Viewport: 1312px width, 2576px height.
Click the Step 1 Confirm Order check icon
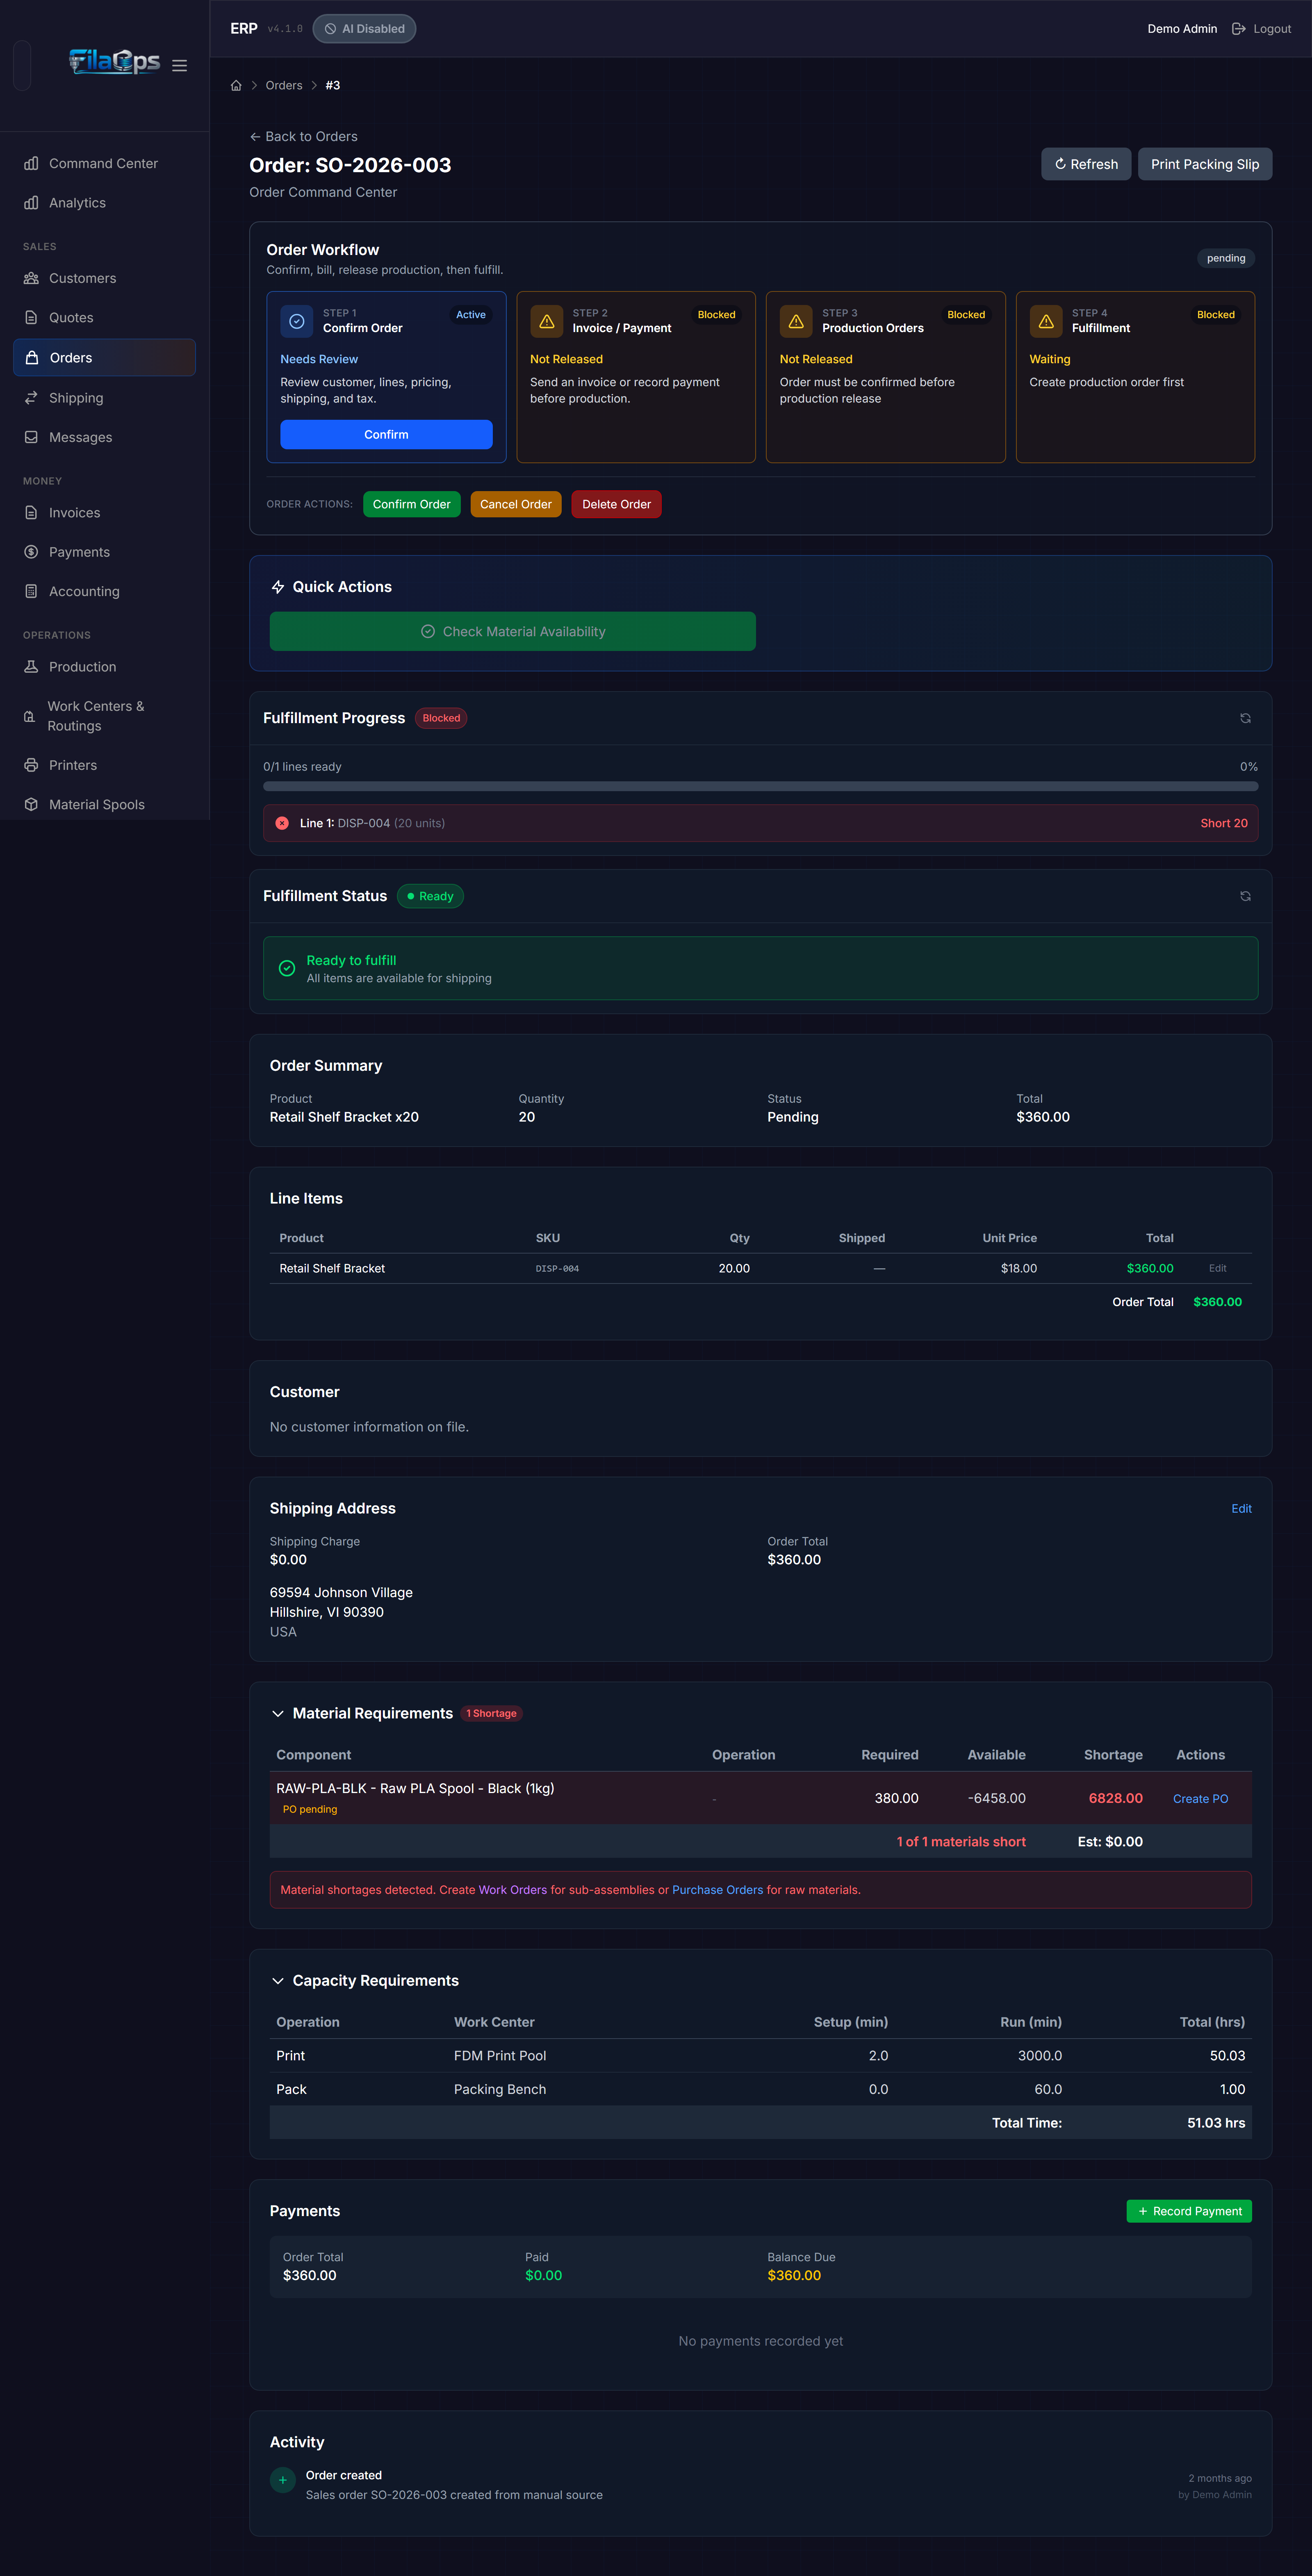pos(297,321)
